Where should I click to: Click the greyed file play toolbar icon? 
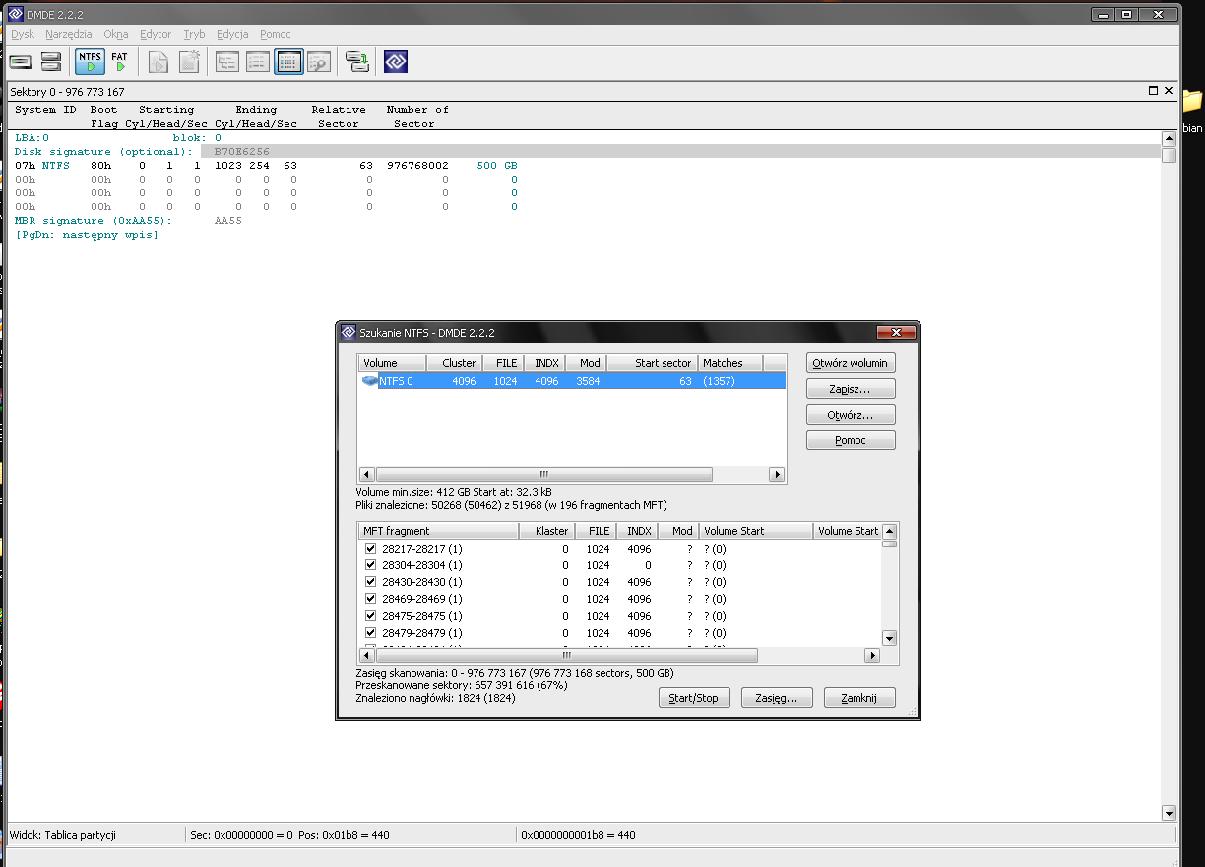(x=158, y=62)
